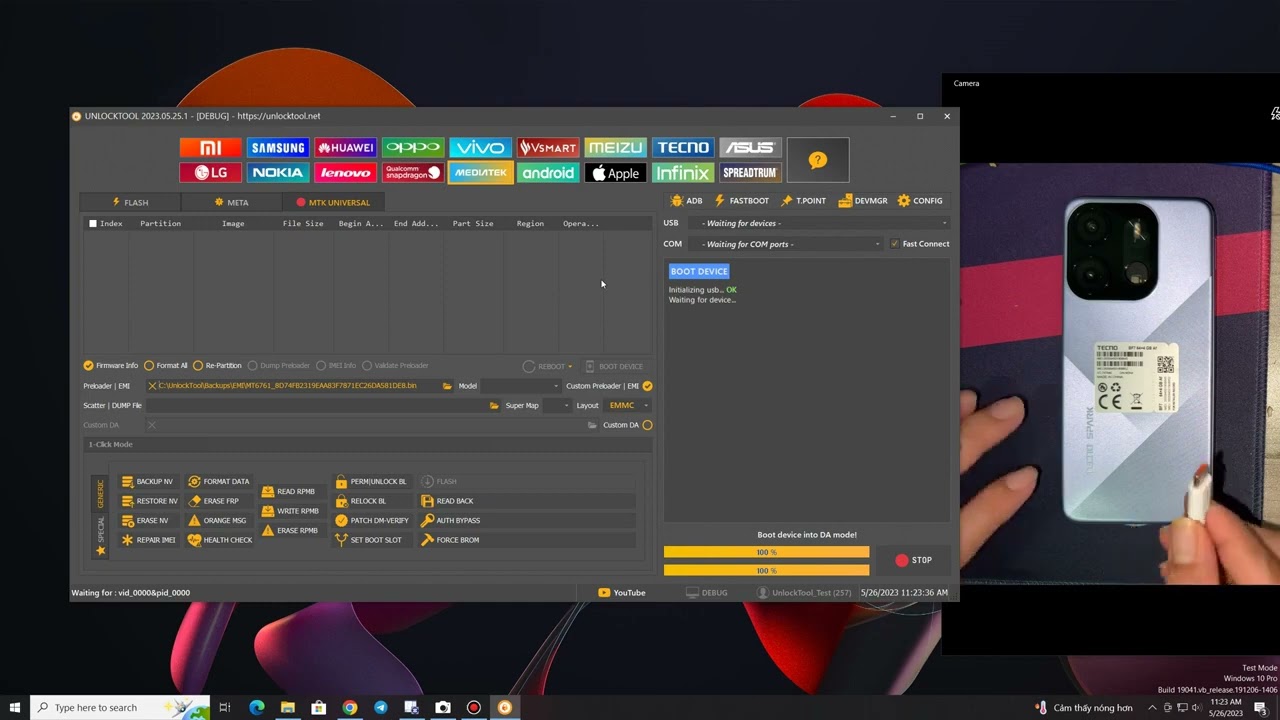Expand COM Waiting for COM ports dropdown
Image resolution: width=1280 pixels, height=720 pixels.
pos(787,244)
